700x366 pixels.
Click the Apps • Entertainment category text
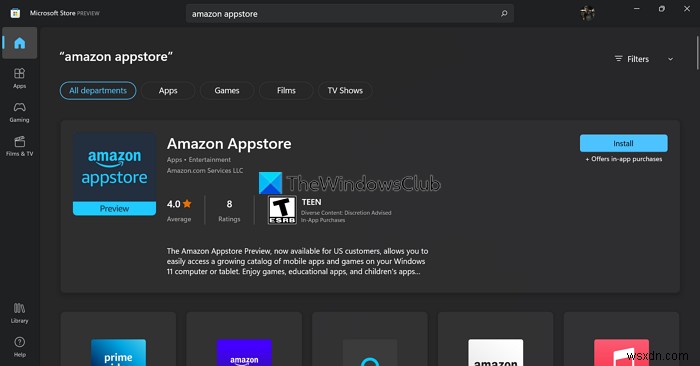click(x=199, y=159)
